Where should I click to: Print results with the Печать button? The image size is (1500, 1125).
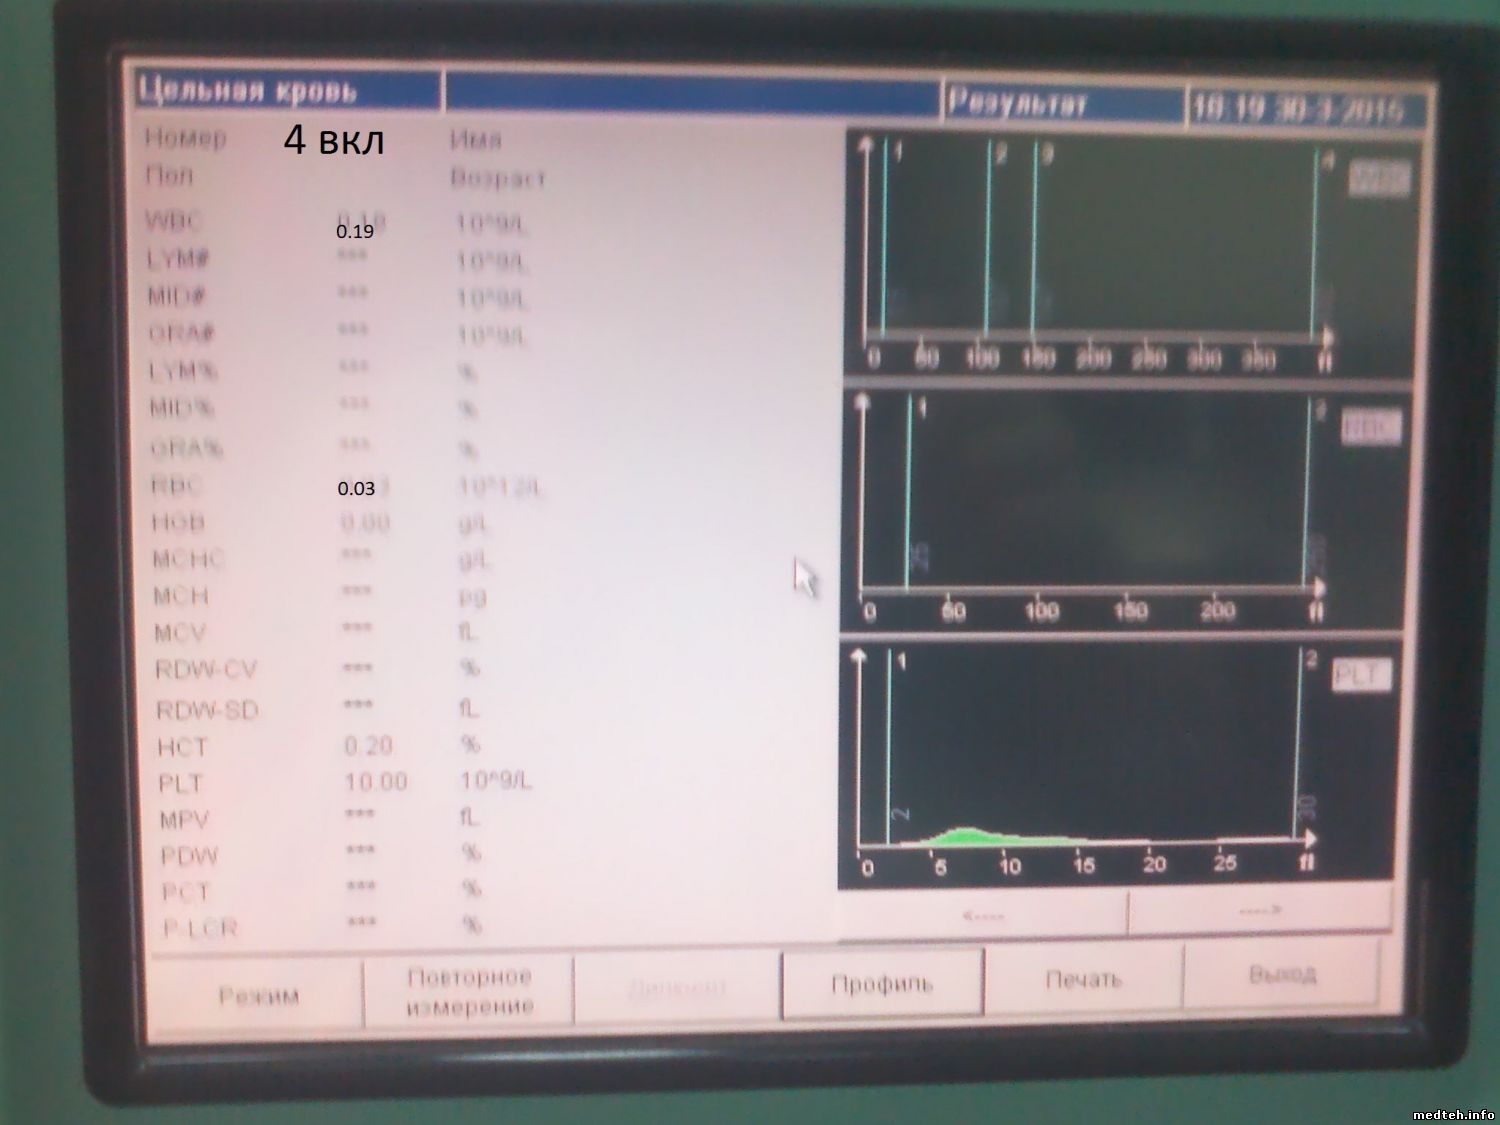click(x=1083, y=980)
